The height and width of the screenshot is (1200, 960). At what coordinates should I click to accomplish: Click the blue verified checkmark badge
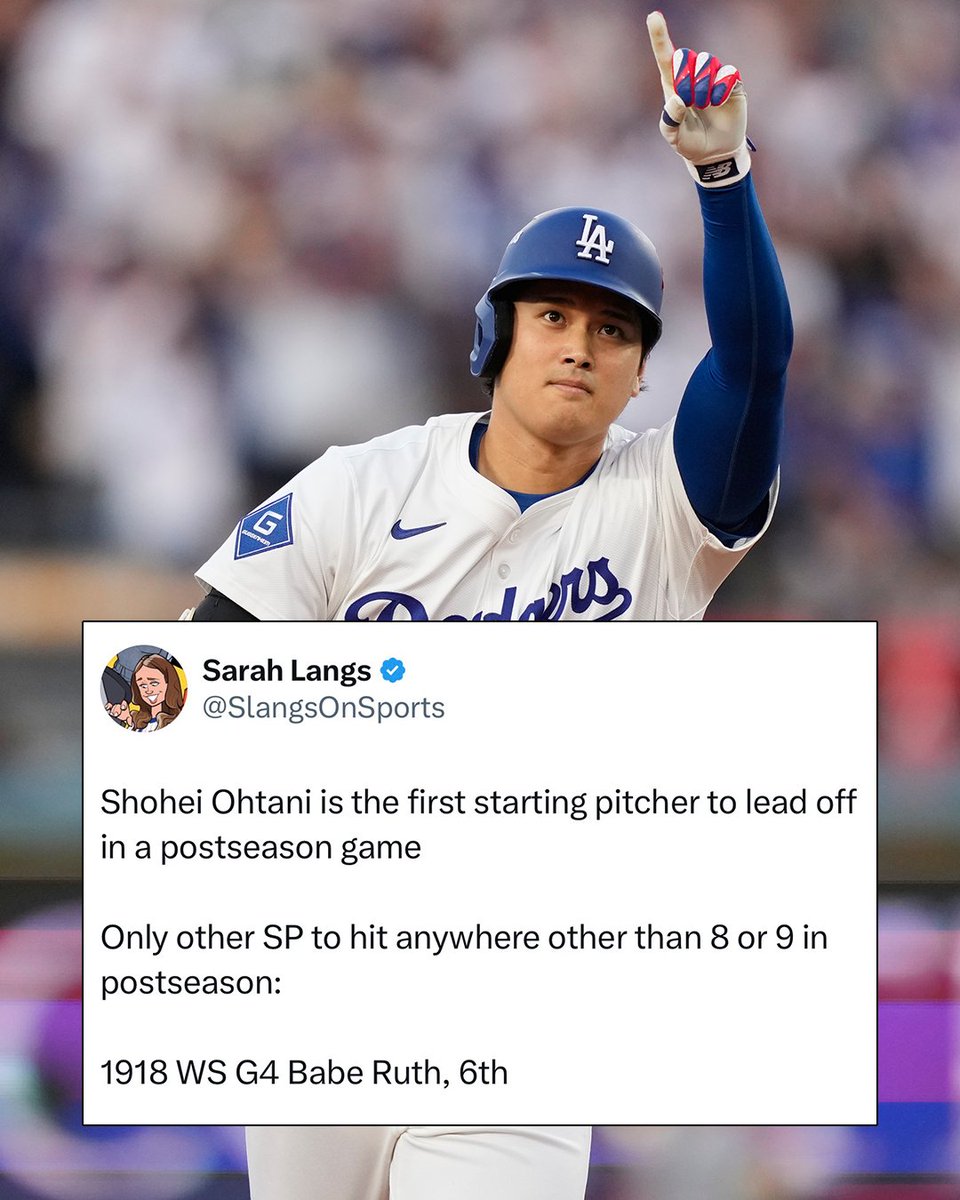393,670
